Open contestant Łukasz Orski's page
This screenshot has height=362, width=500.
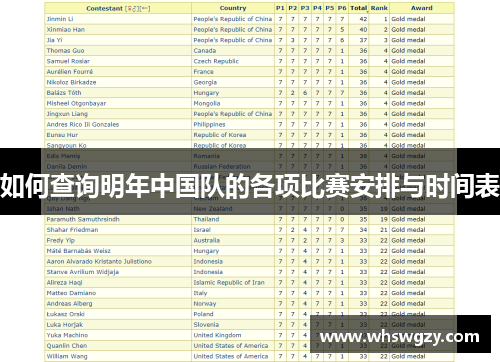click(65, 314)
